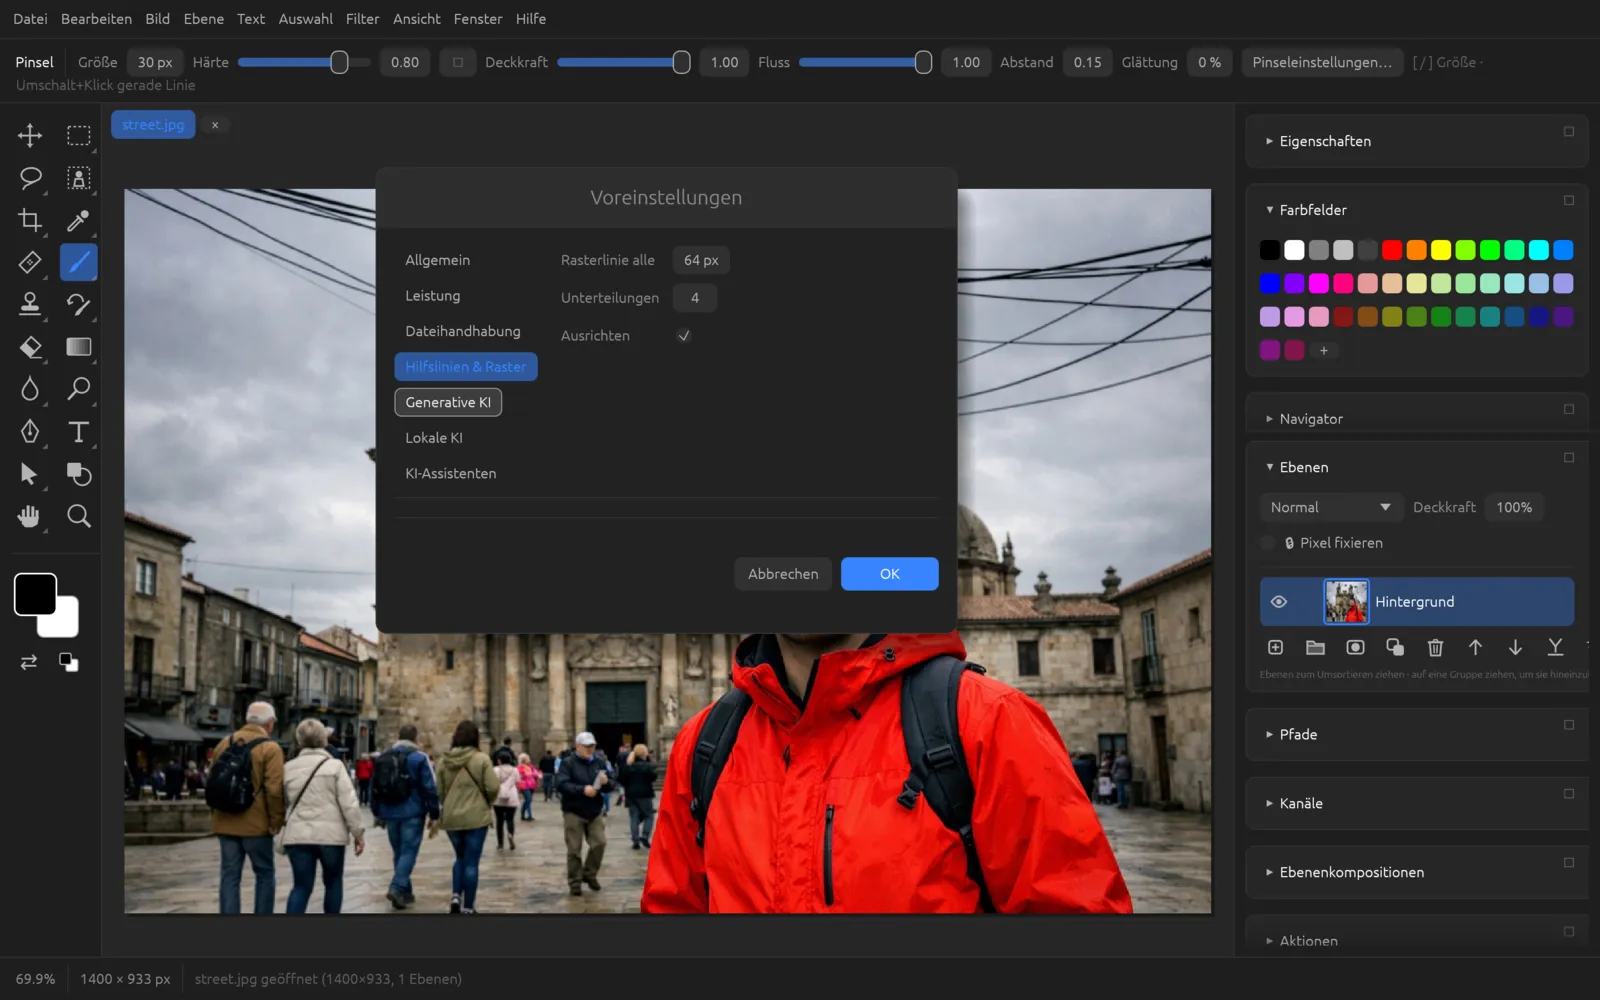Click the Abbrechen button
Screen dimensions: 1600x1000
coord(783,574)
